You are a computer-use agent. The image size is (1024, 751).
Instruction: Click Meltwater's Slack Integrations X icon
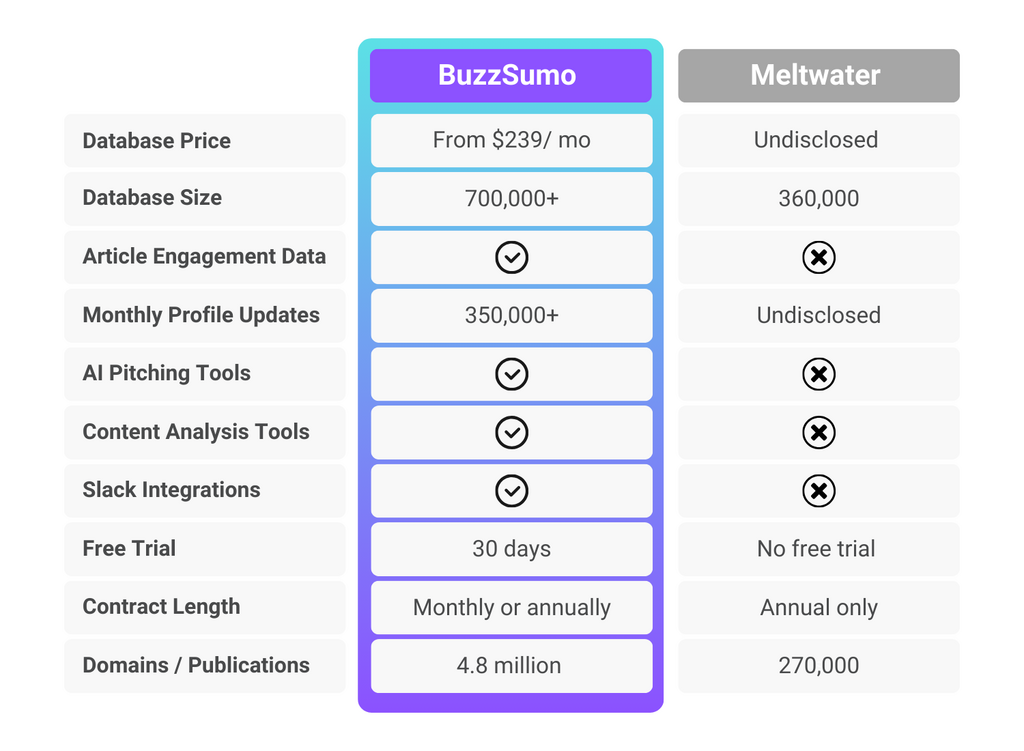click(818, 491)
